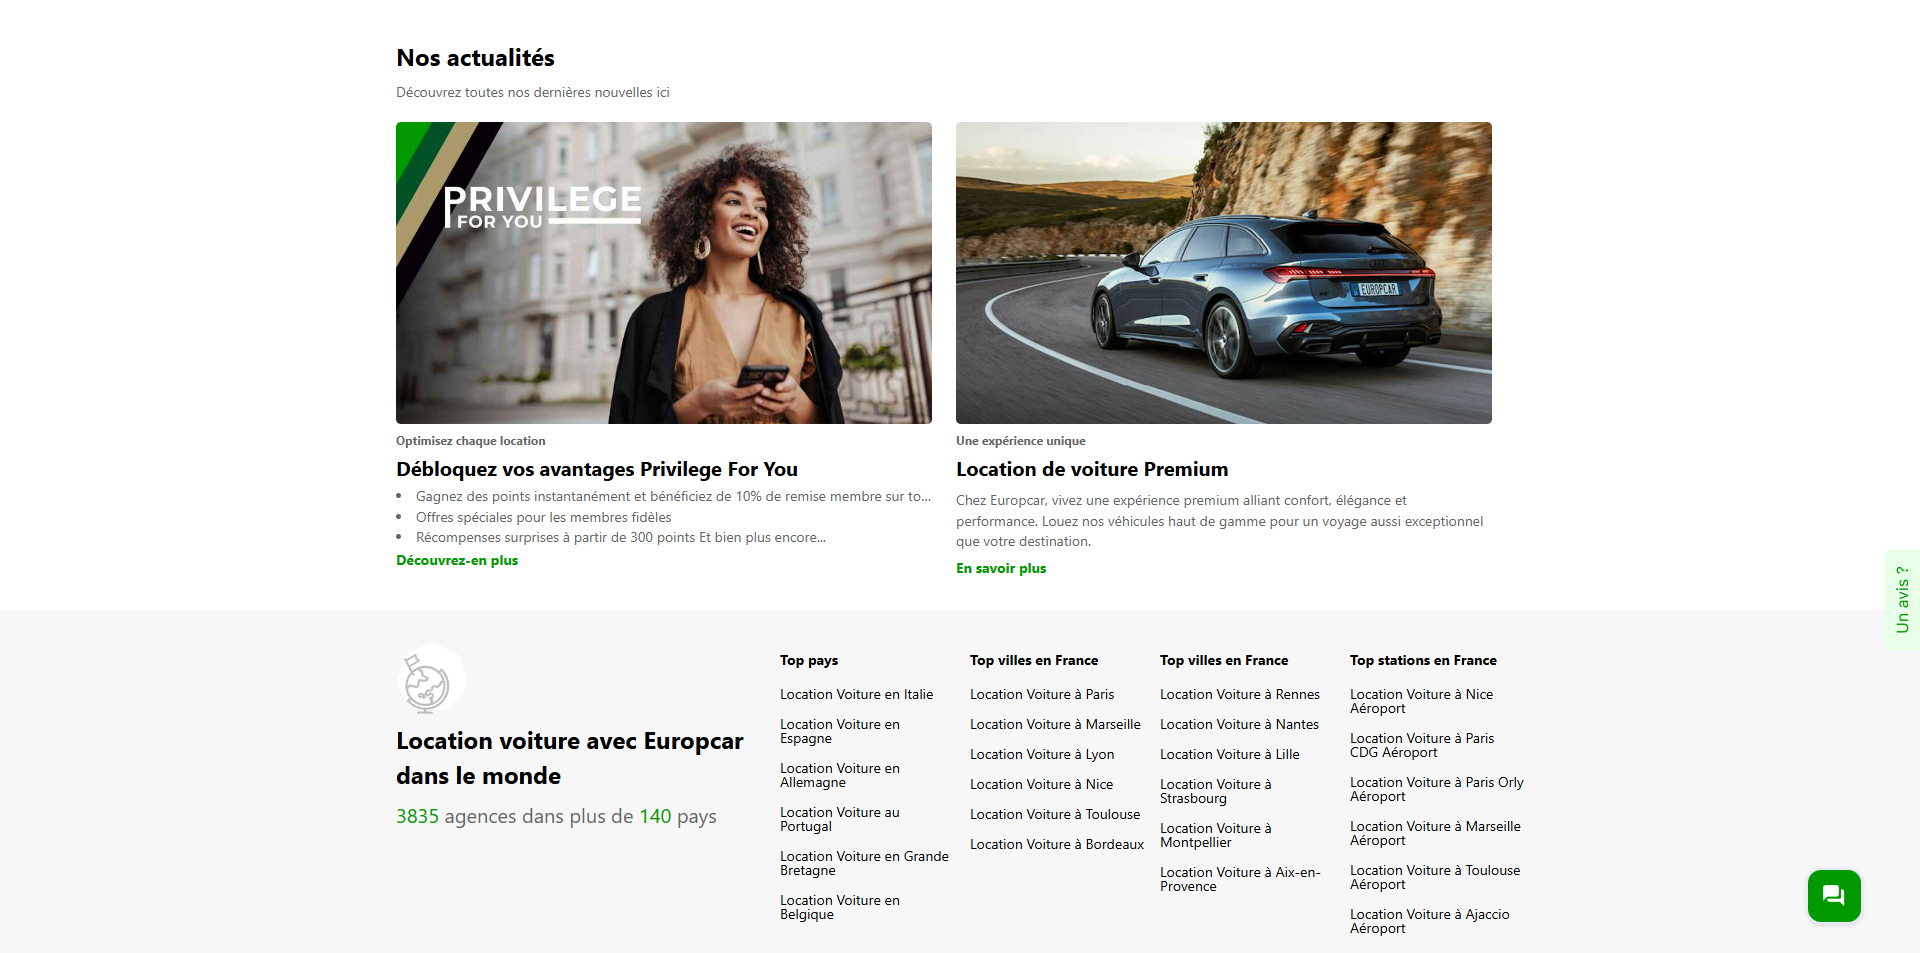Viewport: 1920px width, 953px height.
Task: Open Location Voiture au Portugal
Action: 840,819
